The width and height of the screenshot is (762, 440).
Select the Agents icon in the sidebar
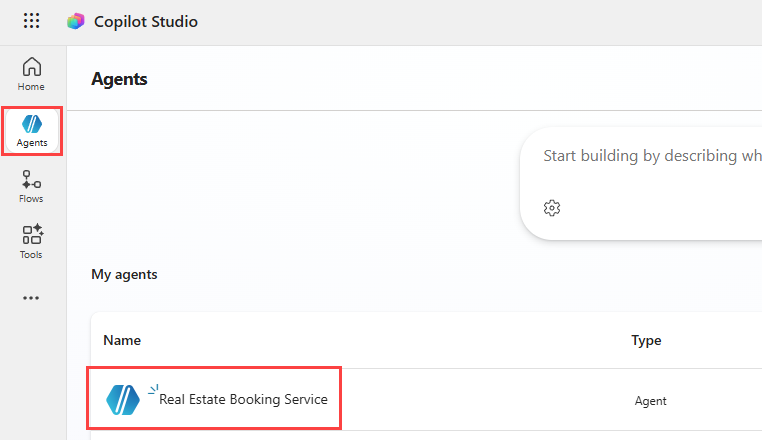pos(32,124)
